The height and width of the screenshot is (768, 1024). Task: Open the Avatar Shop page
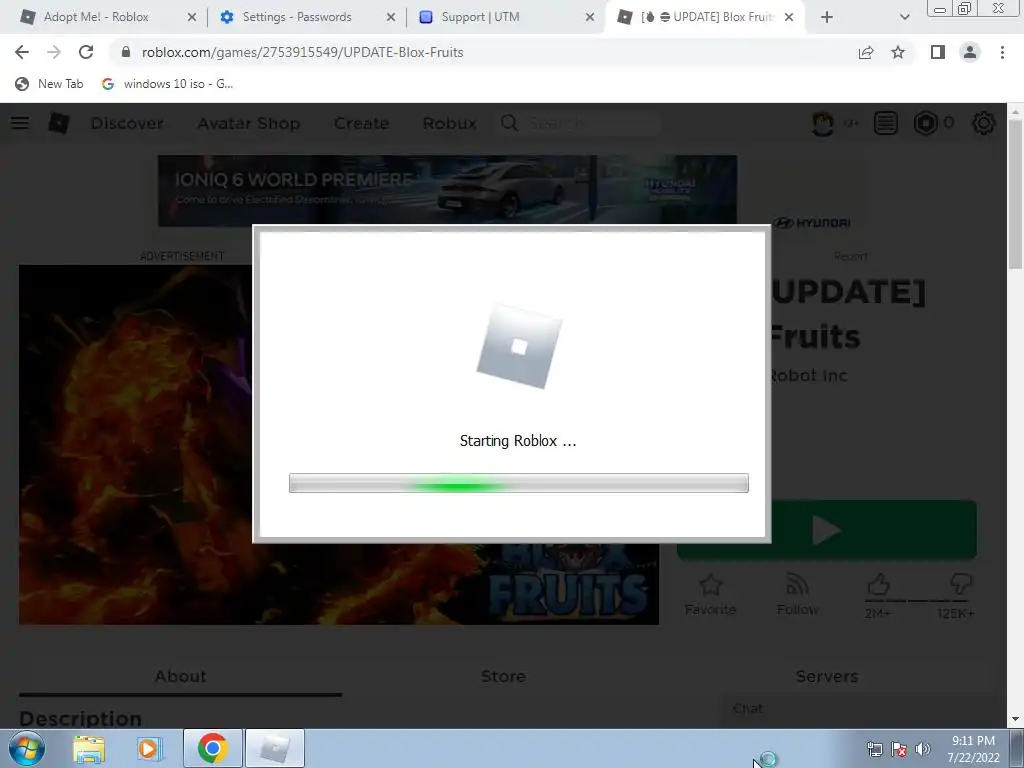point(249,123)
